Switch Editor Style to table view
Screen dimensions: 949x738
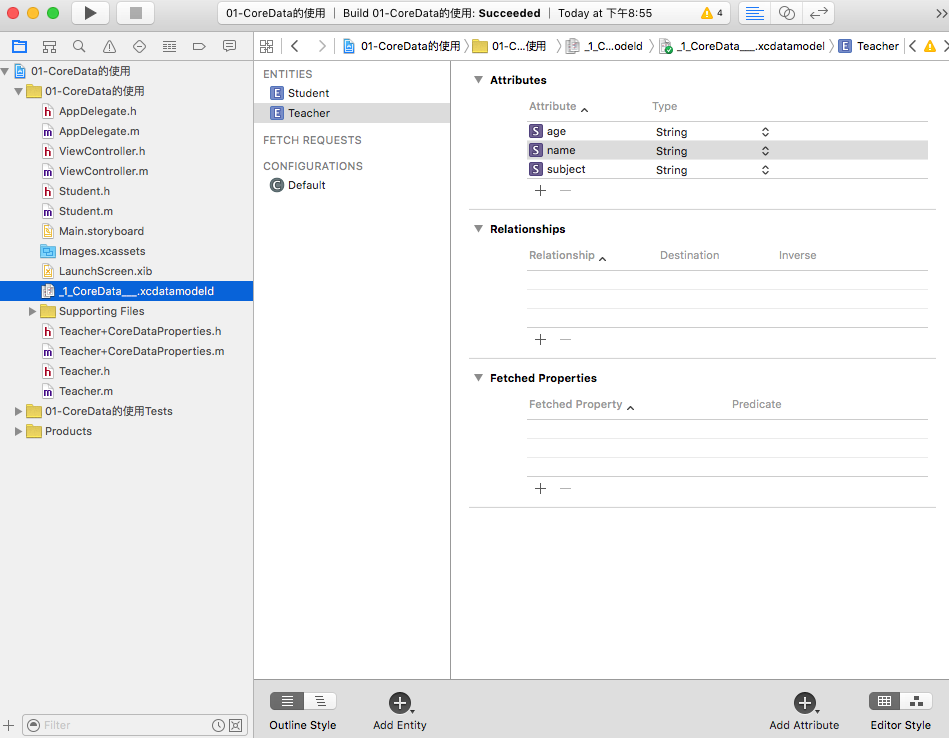click(884, 701)
